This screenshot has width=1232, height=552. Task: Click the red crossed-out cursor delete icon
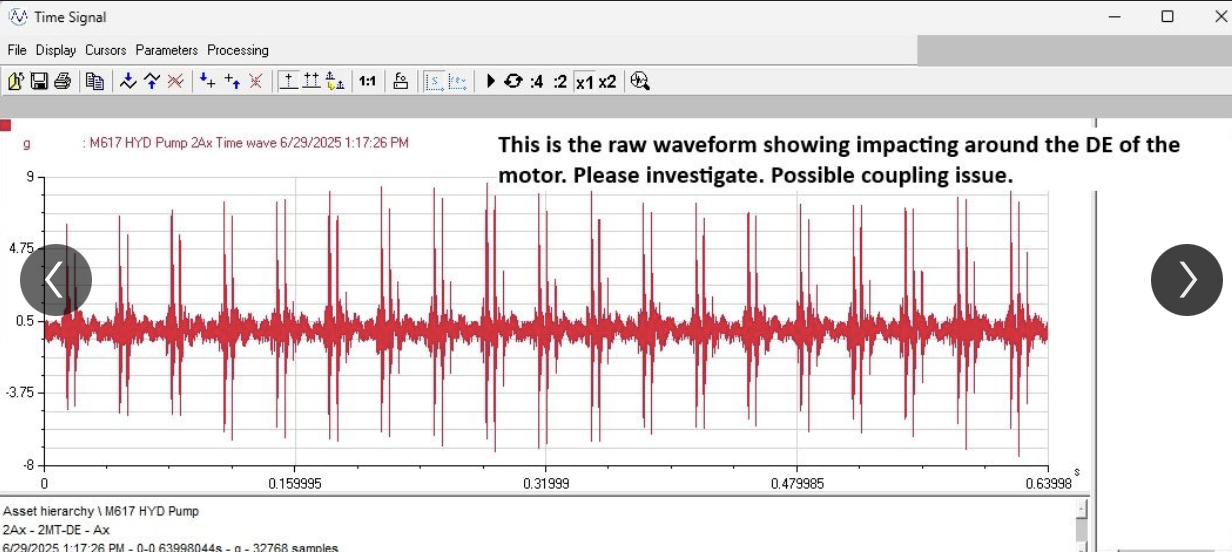click(255, 81)
